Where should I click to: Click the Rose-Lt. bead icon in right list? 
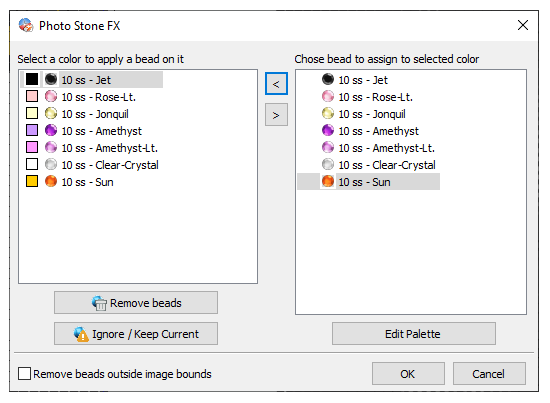pyautogui.click(x=328, y=96)
